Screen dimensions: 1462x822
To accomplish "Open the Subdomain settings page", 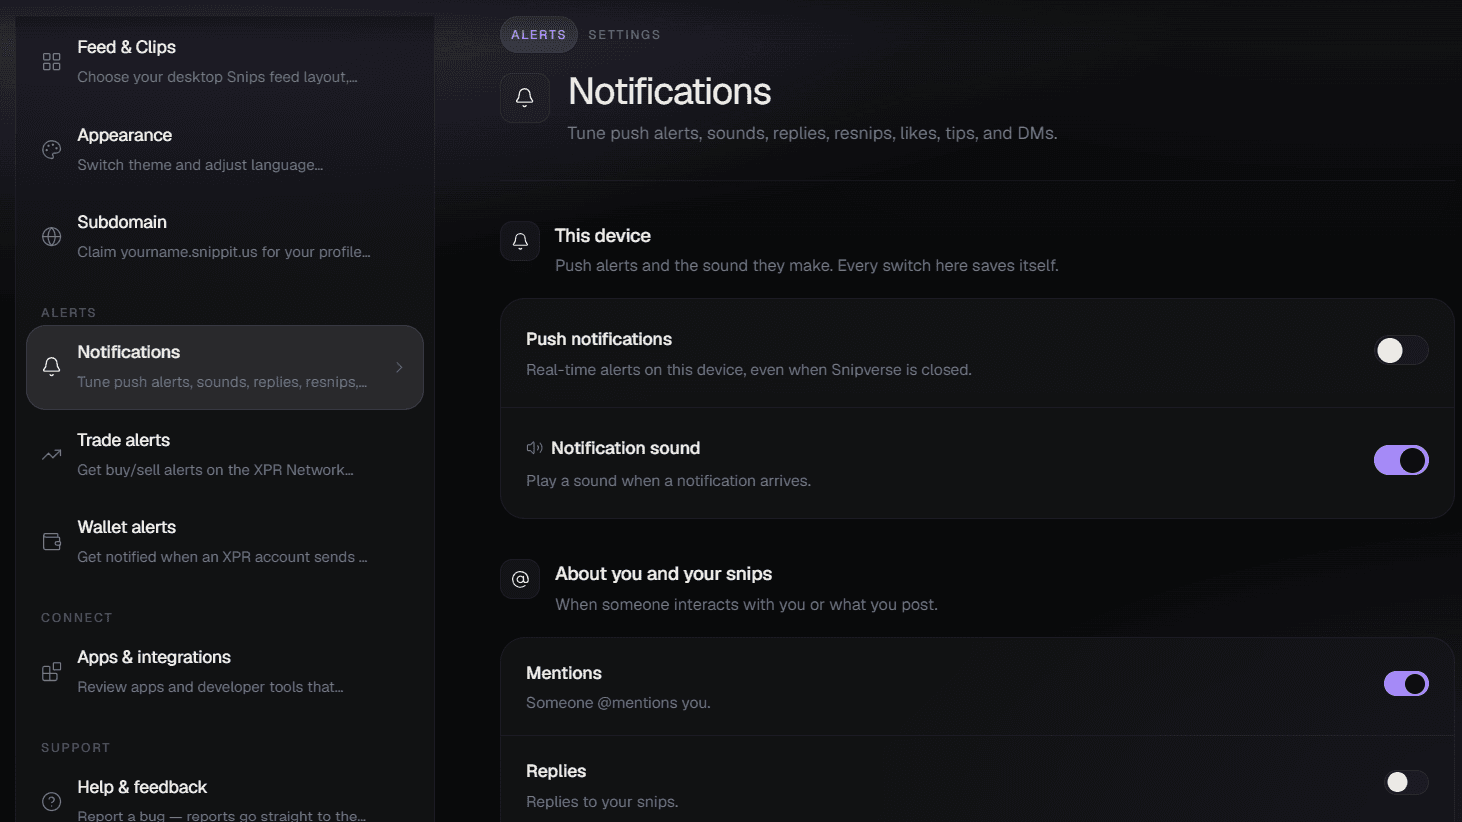I will pos(225,237).
